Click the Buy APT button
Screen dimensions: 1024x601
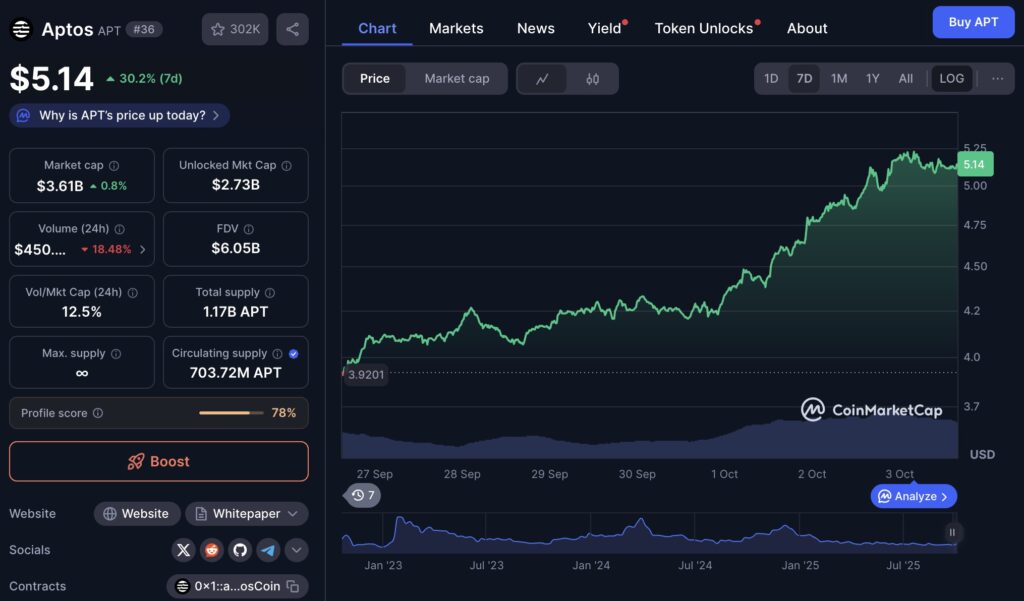click(x=973, y=22)
